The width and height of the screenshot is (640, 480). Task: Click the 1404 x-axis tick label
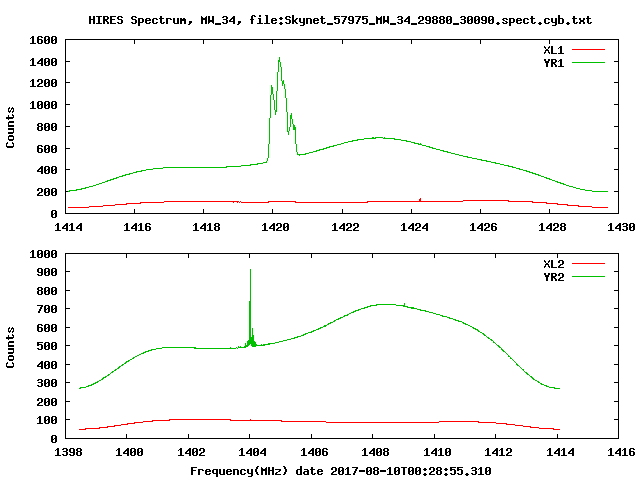pos(252,452)
